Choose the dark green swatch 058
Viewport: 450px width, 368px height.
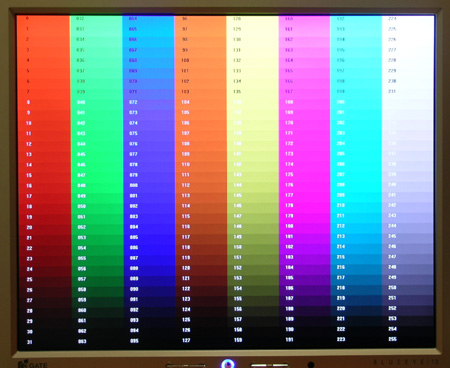point(97,289)
